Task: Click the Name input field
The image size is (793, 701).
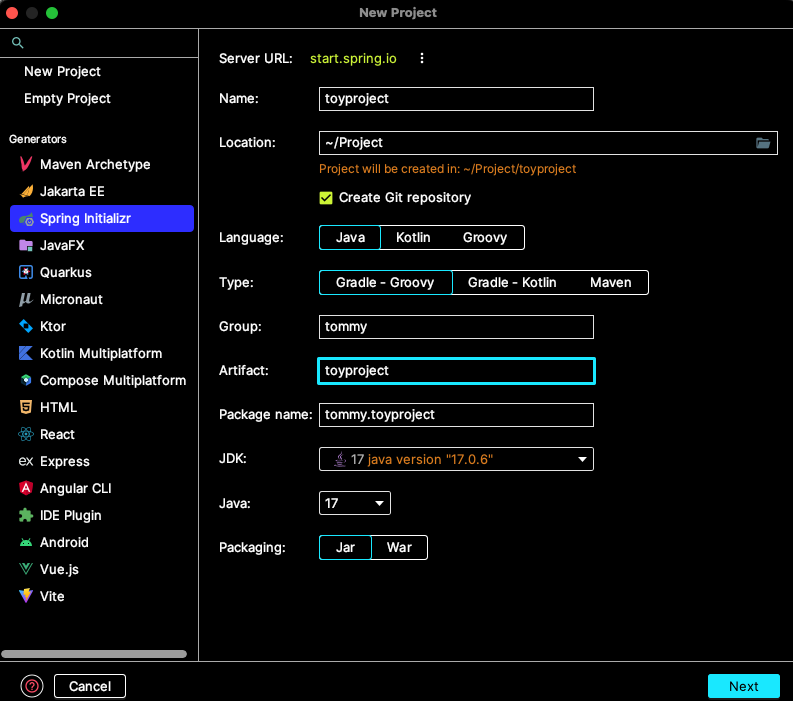Action: click(456, 99)
